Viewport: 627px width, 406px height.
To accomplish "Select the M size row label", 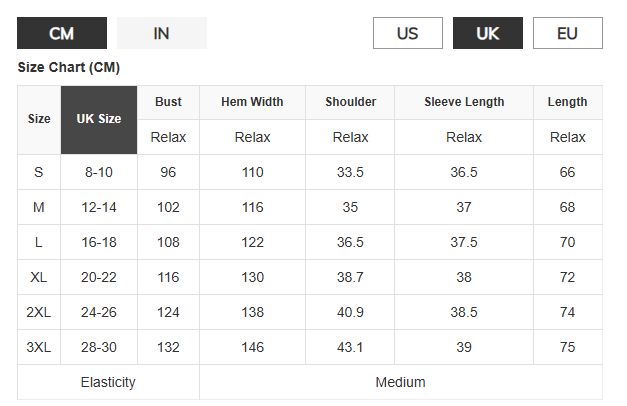I will 39,207.
